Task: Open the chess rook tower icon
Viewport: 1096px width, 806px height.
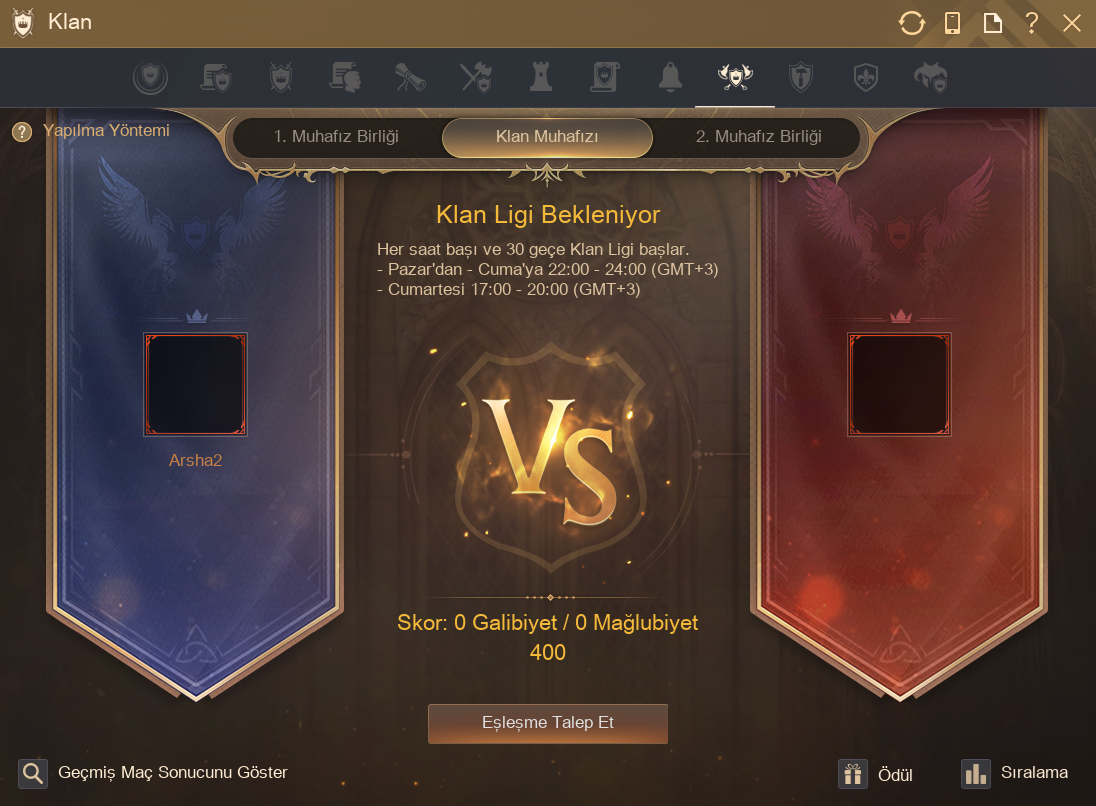Action: click(x=540, y=77)
